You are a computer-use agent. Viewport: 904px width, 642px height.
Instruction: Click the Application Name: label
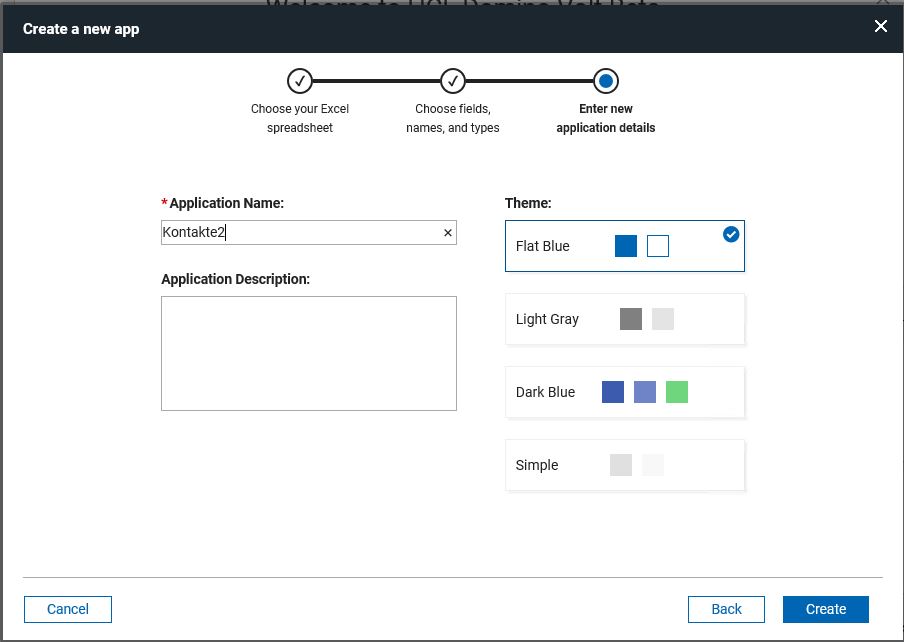(x=227, y=203)
